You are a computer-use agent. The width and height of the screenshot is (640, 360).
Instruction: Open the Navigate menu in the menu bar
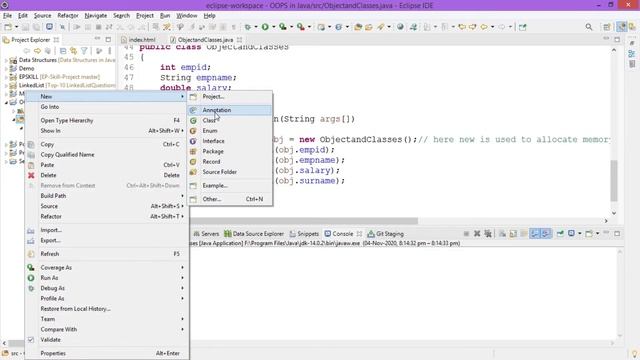[x=96, y=16]
